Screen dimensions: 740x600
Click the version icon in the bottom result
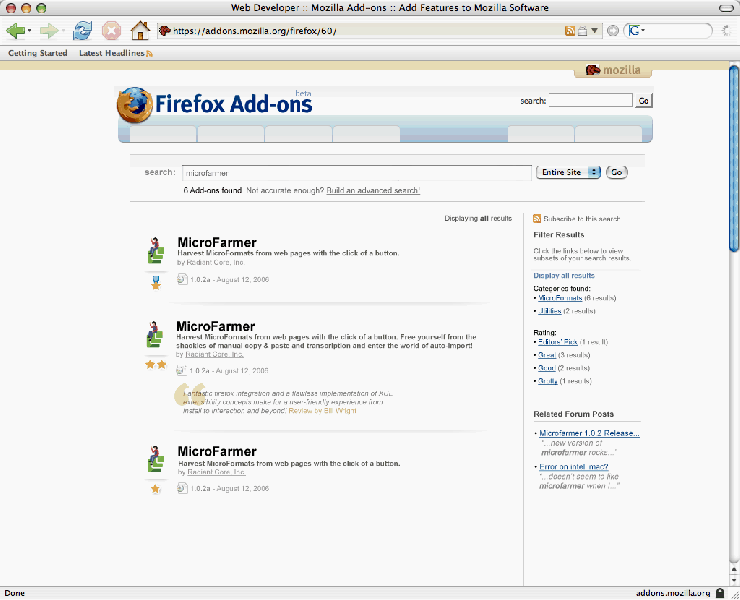pos(182,488)
